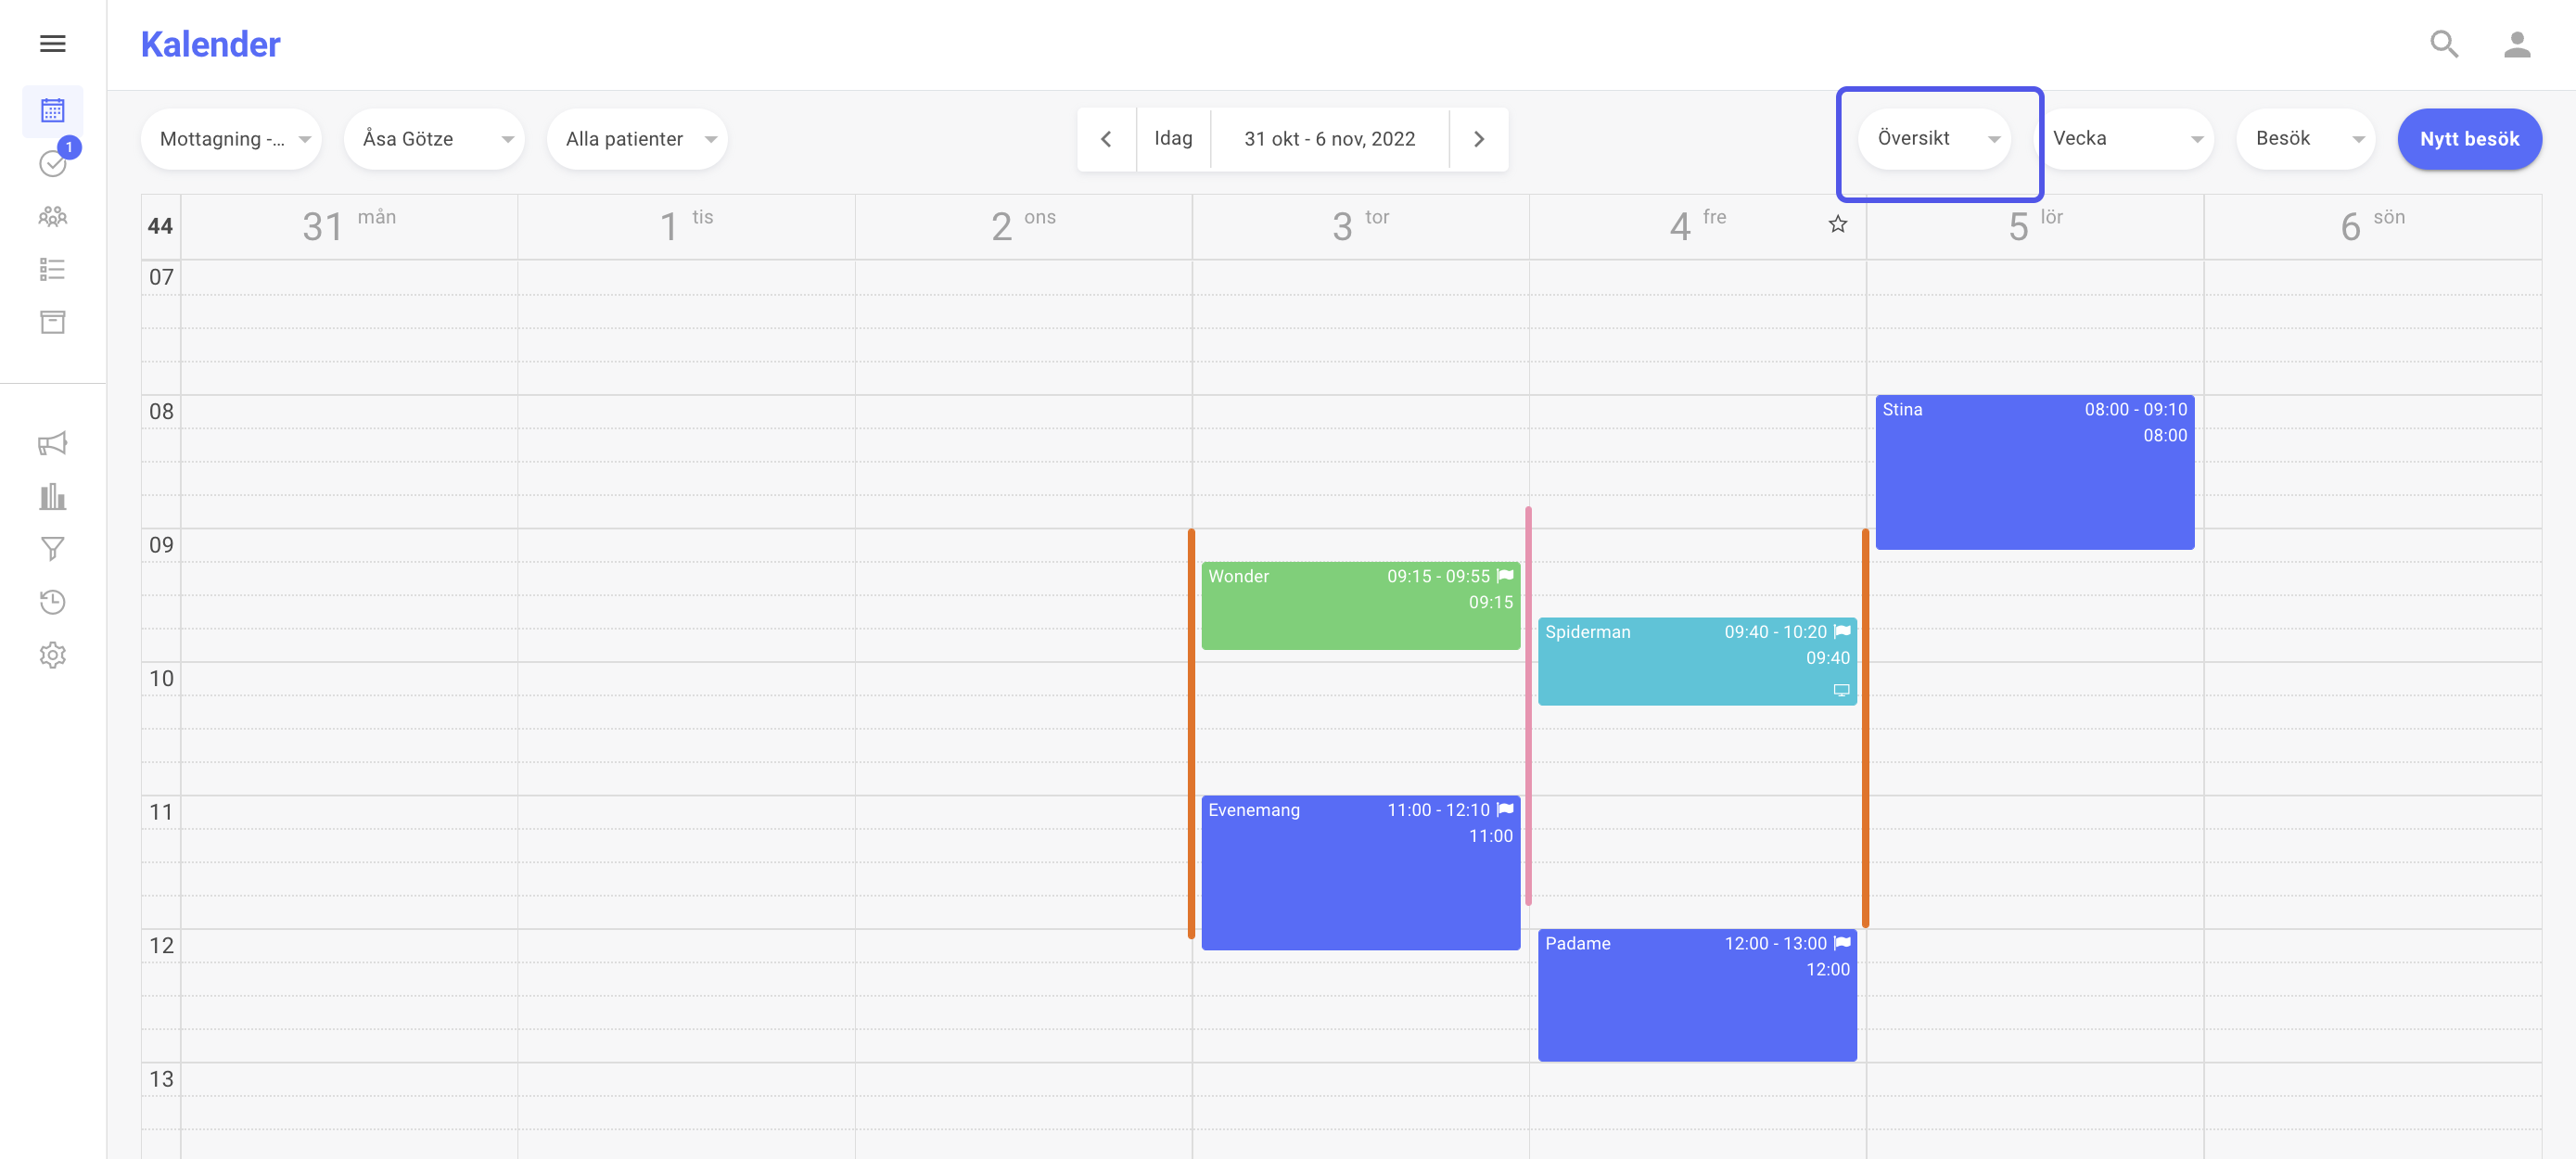Open the archive box icon
Screen dimensions: 2576x1159
pyautogui.click(x=52, y=322)
